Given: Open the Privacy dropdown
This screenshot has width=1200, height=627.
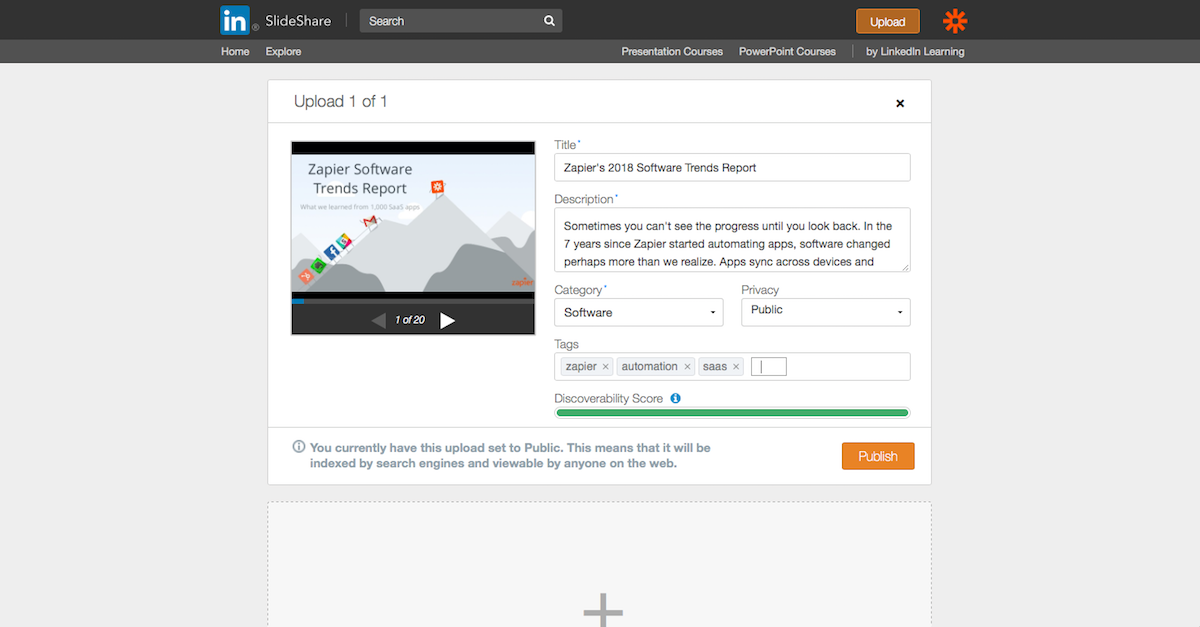Looking at the screenshot, I should (x=826, y=312).
